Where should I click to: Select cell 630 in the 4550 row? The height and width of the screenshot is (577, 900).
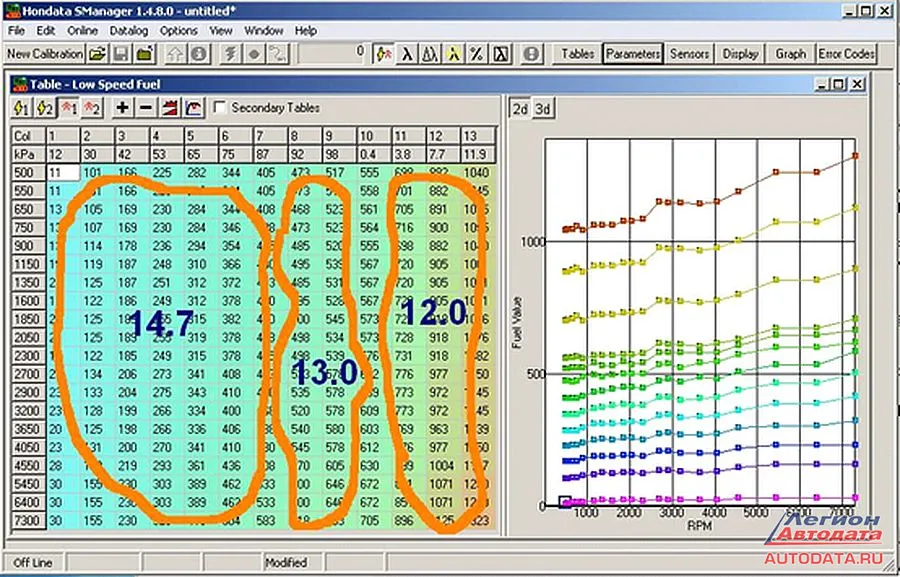[373, 466]
